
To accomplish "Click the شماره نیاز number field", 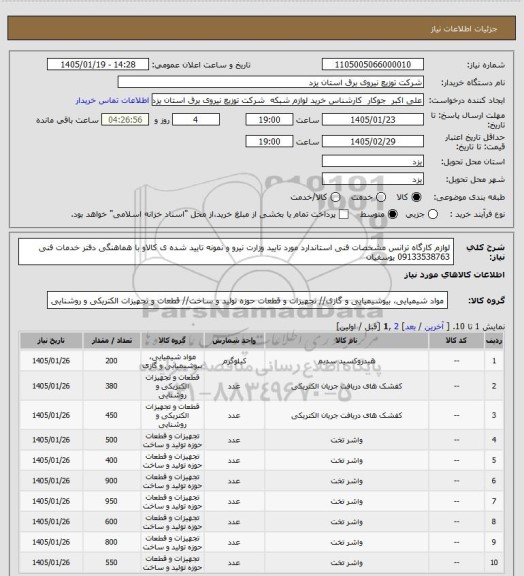I will 373,64.
